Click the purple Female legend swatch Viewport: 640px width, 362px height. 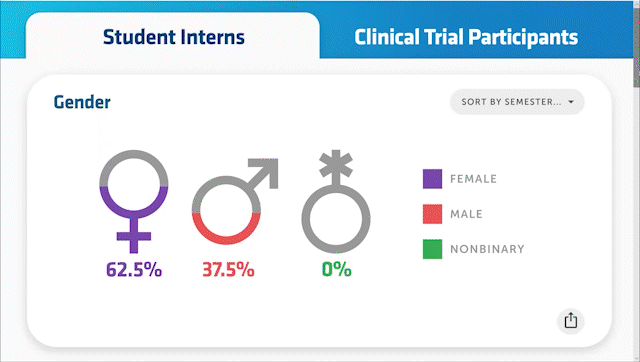click(432, 179)
